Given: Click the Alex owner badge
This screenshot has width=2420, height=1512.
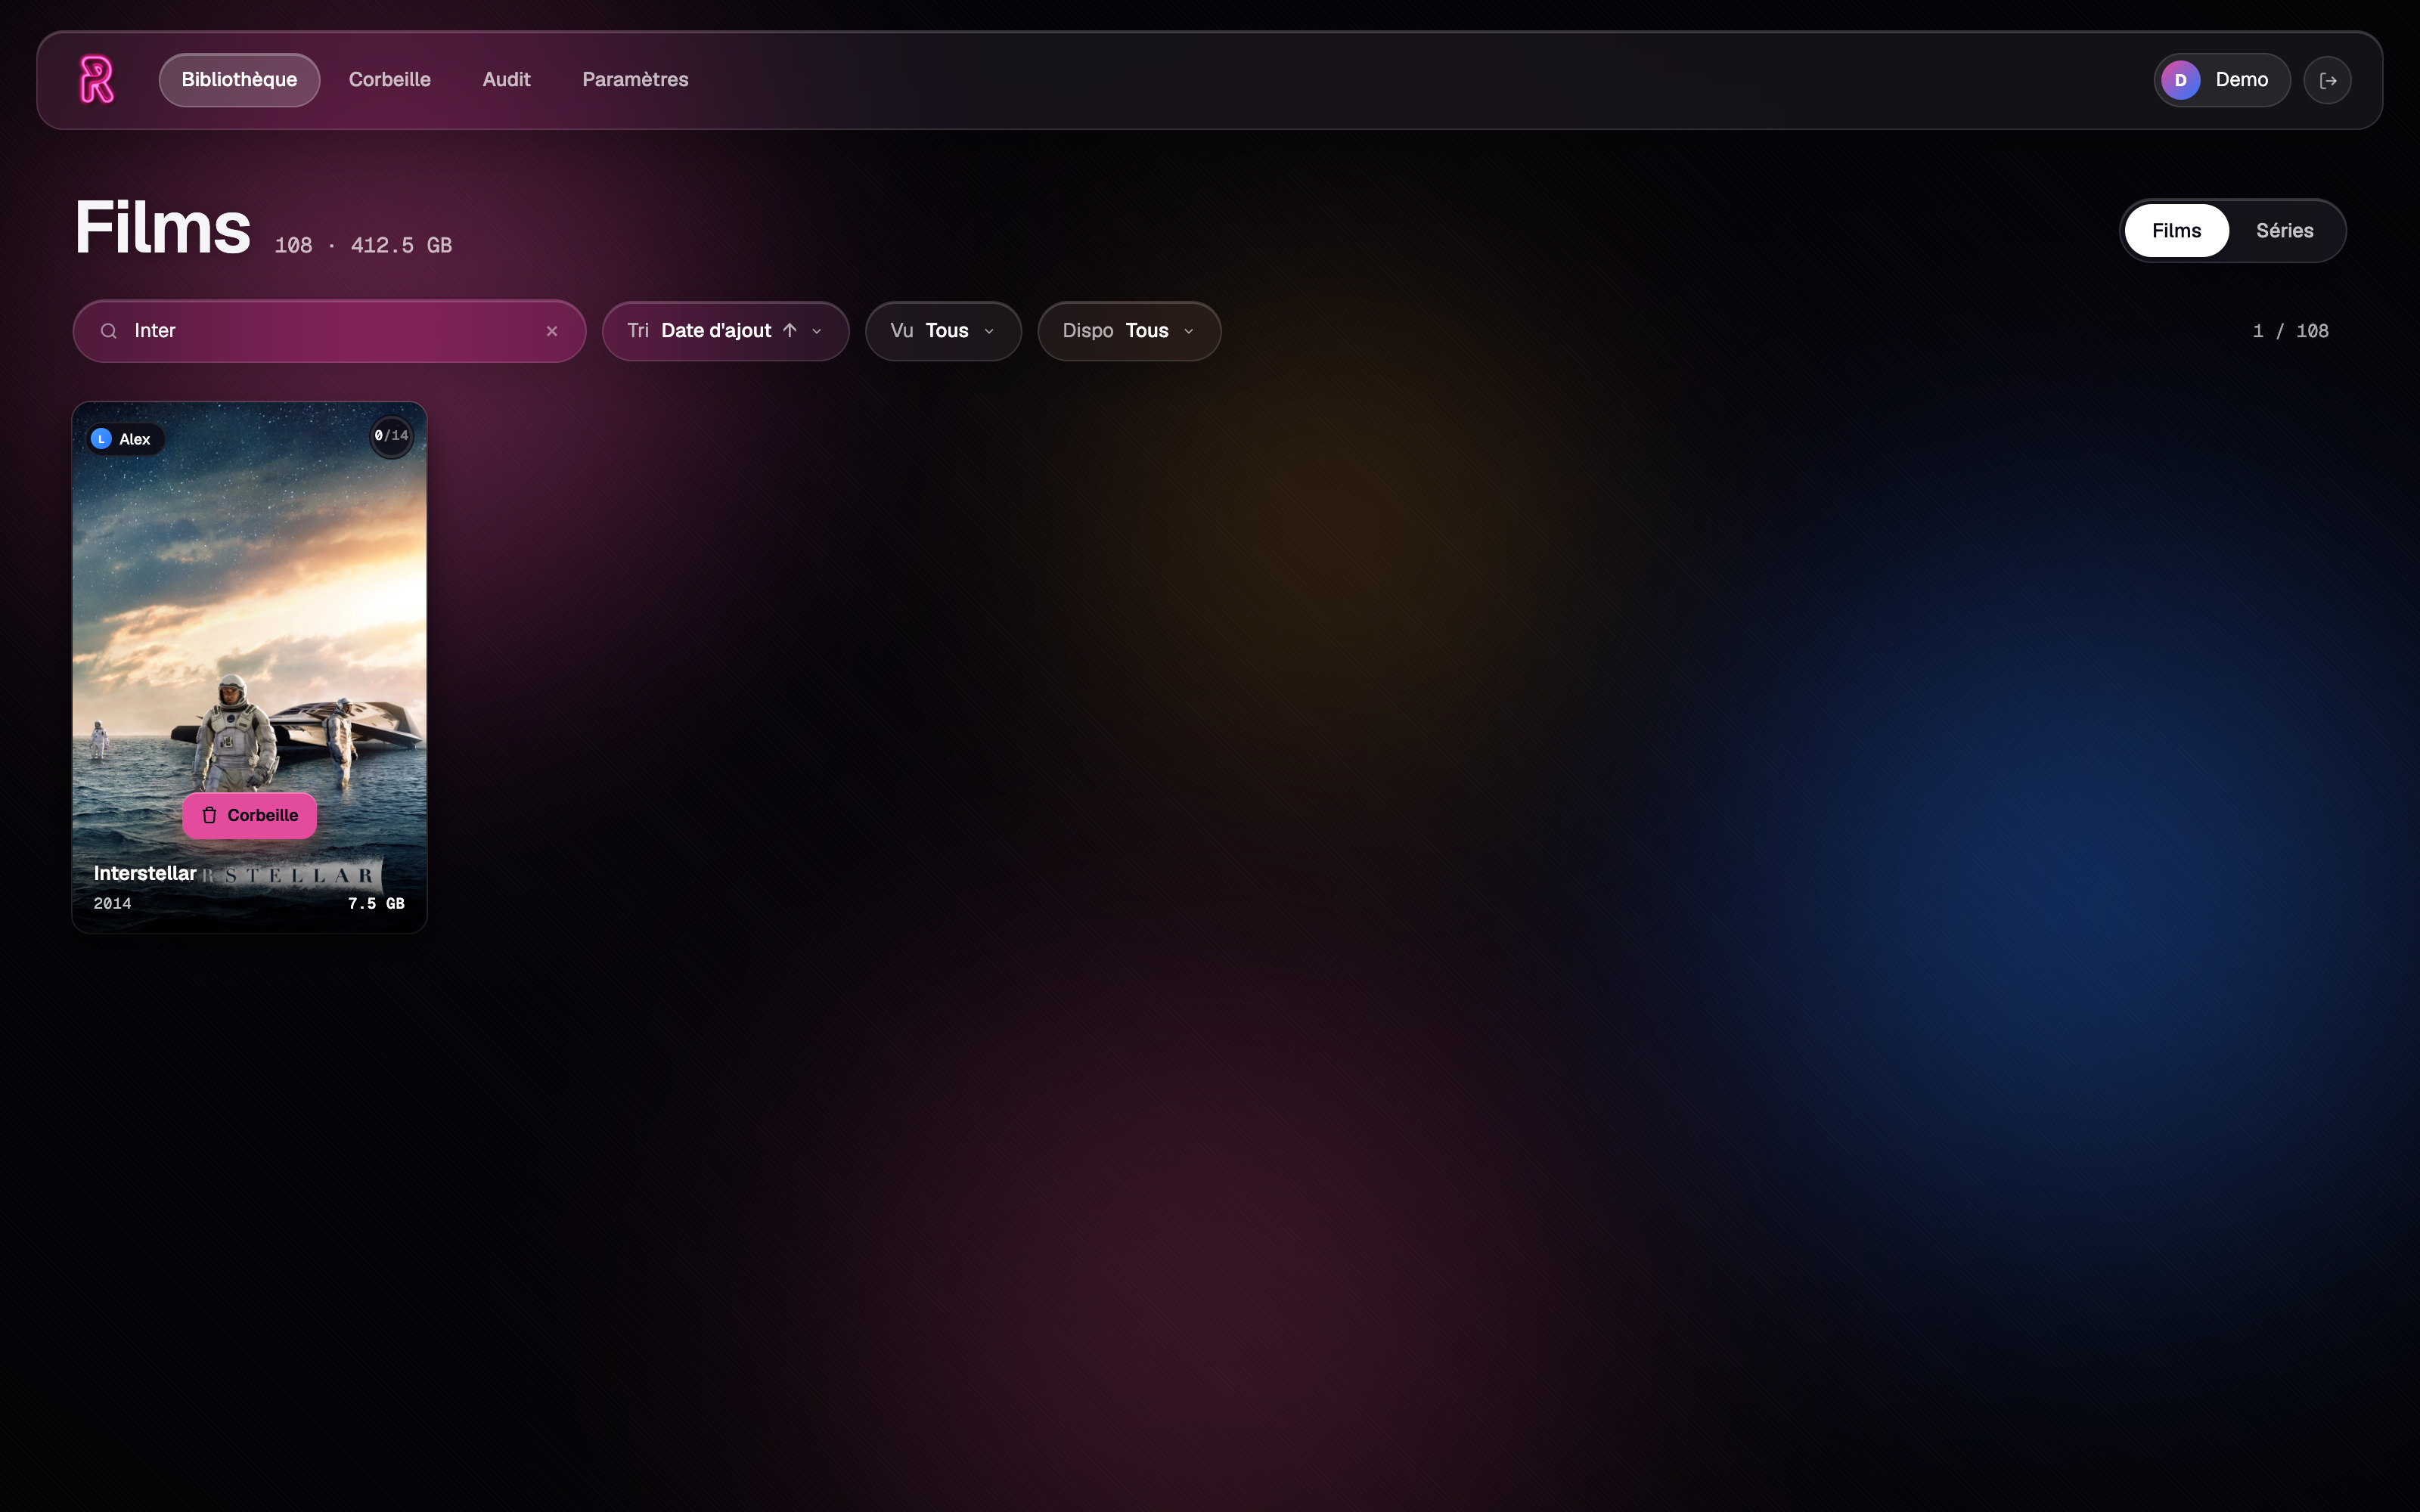Looking at the screenshot, I should (x=125, y=439).
